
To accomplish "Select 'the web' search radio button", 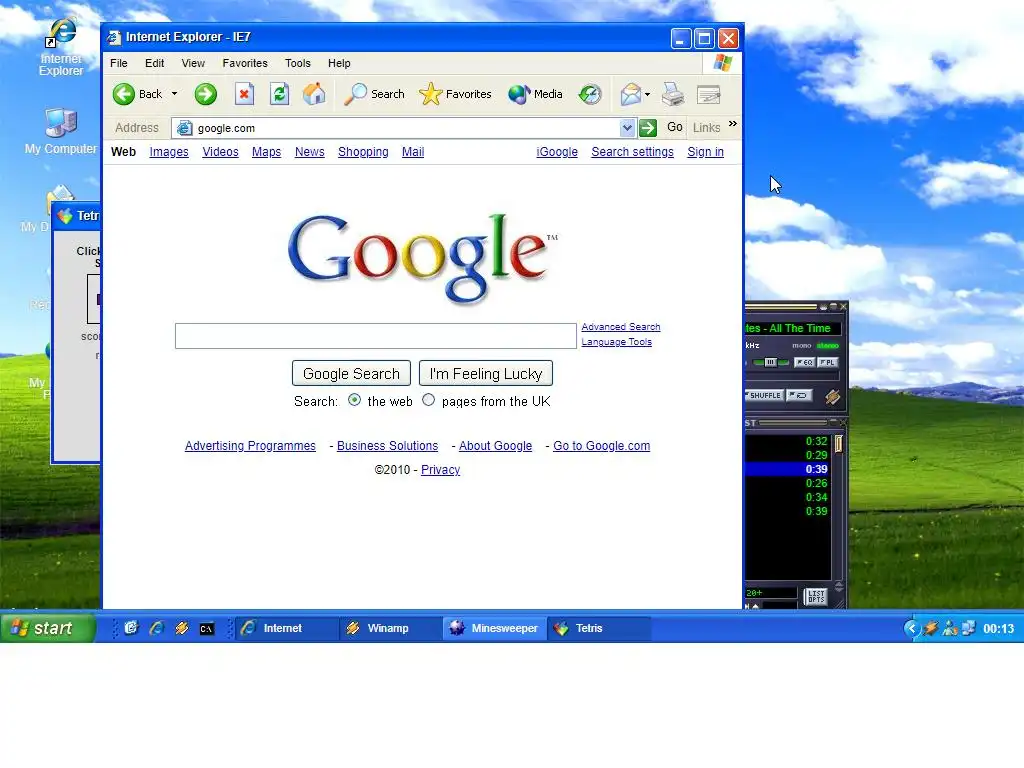I will coord(355,400).
